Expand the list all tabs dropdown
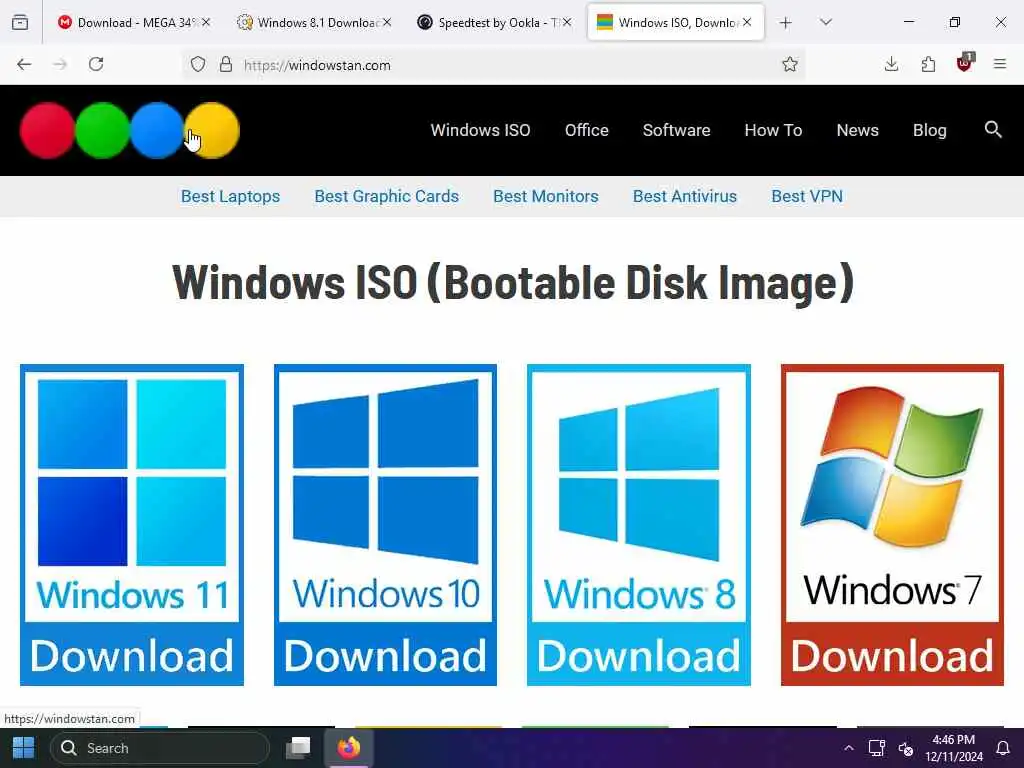Viewport: 1024px width, 768px height. [x=826, y=22]
